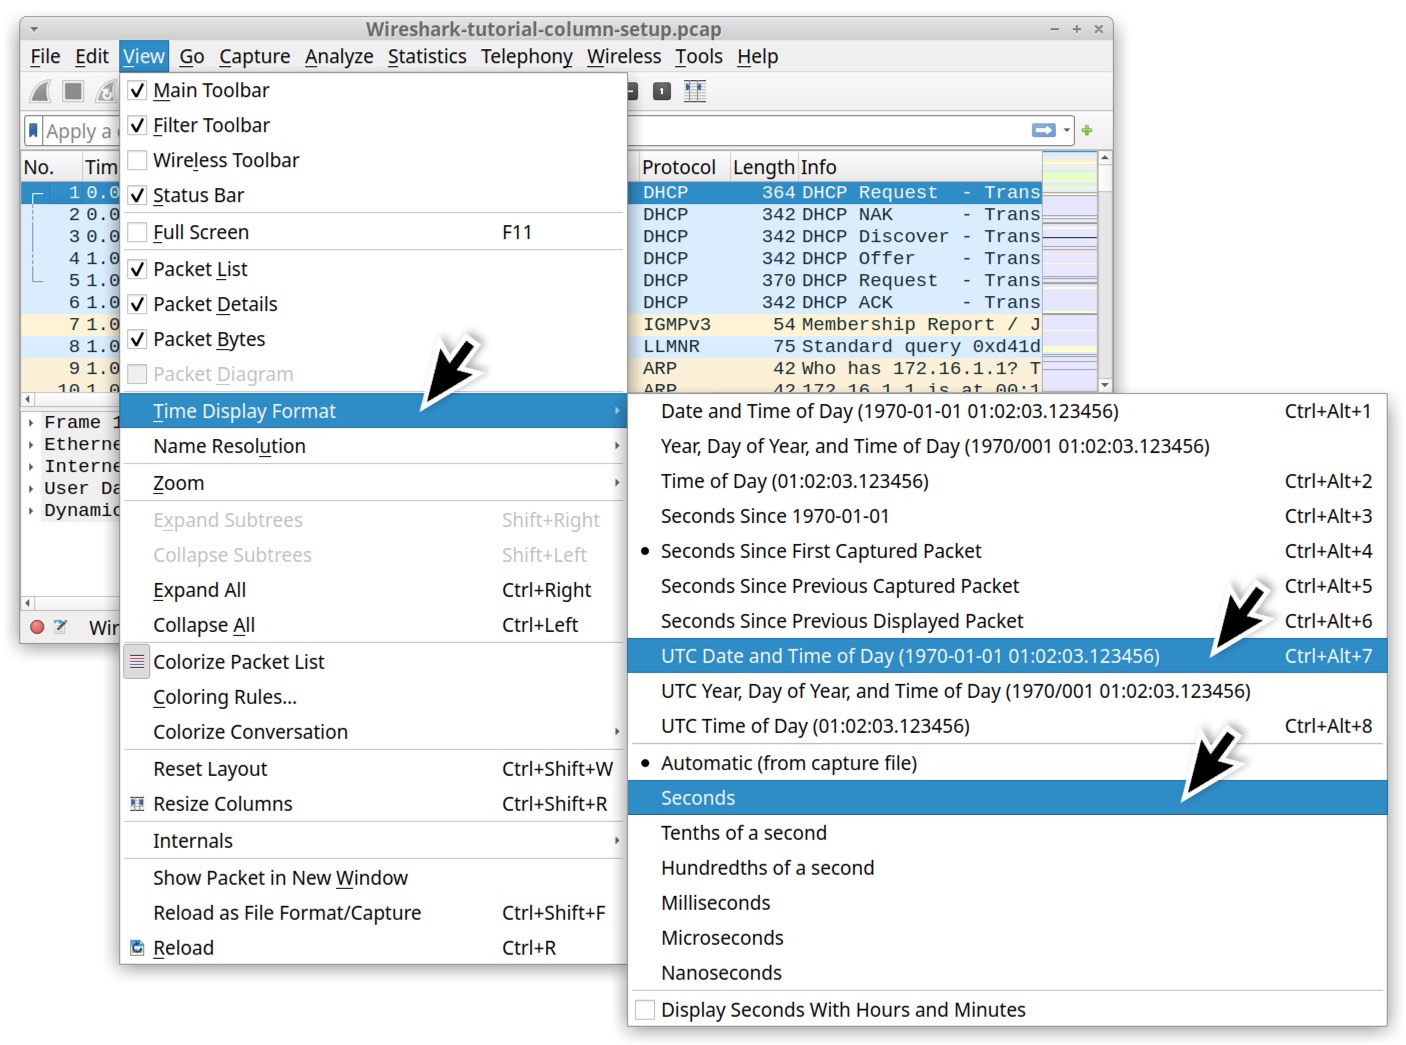Open the File menu
The image size is (1406, 1045).
pos(45,57)
